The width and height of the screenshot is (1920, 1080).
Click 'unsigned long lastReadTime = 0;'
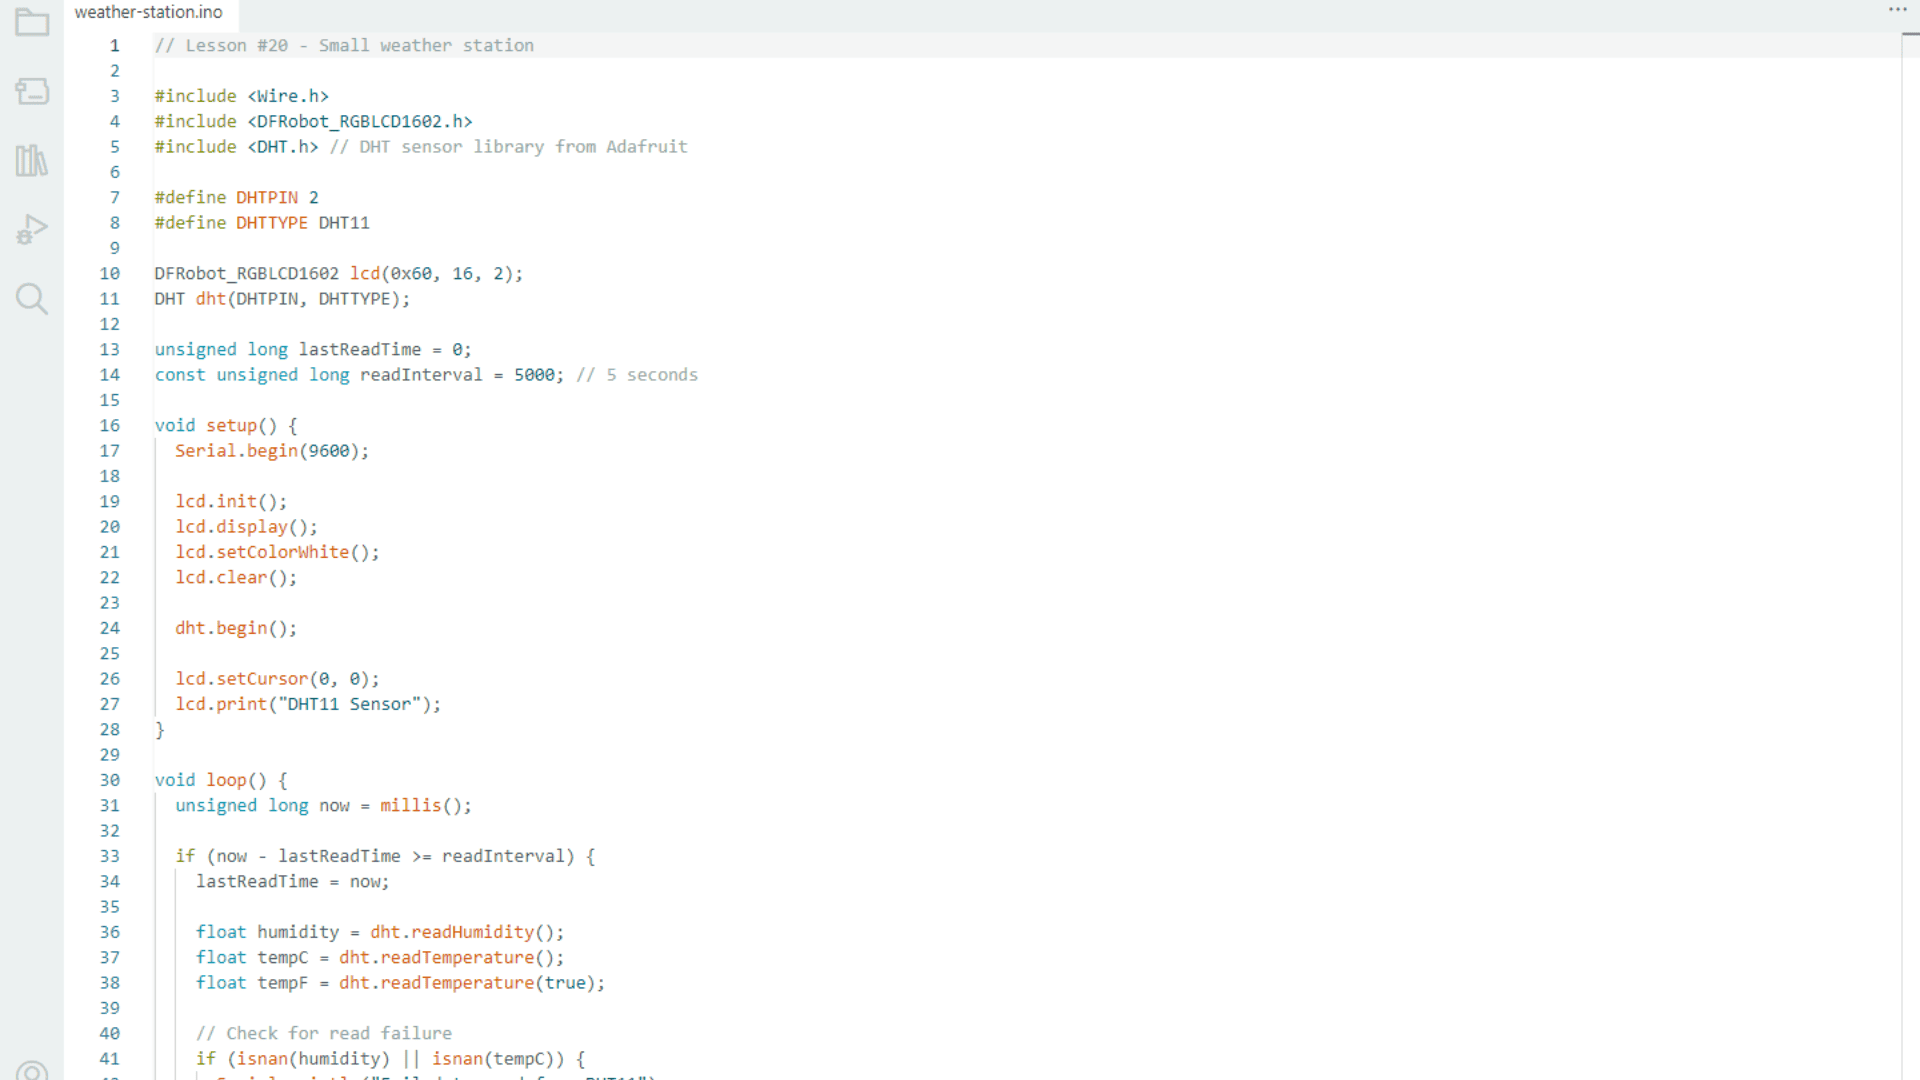coord(313,349)
